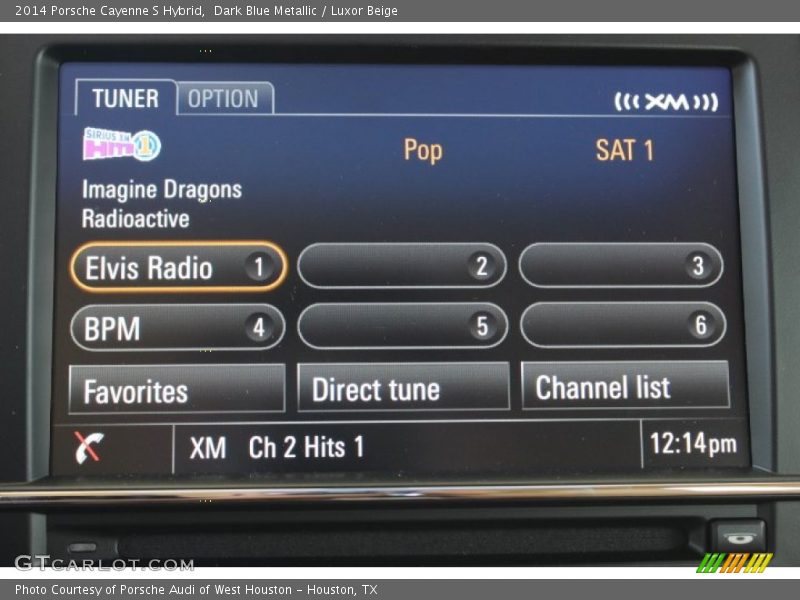Select empty preset button 3

click(x=621, y=265)
